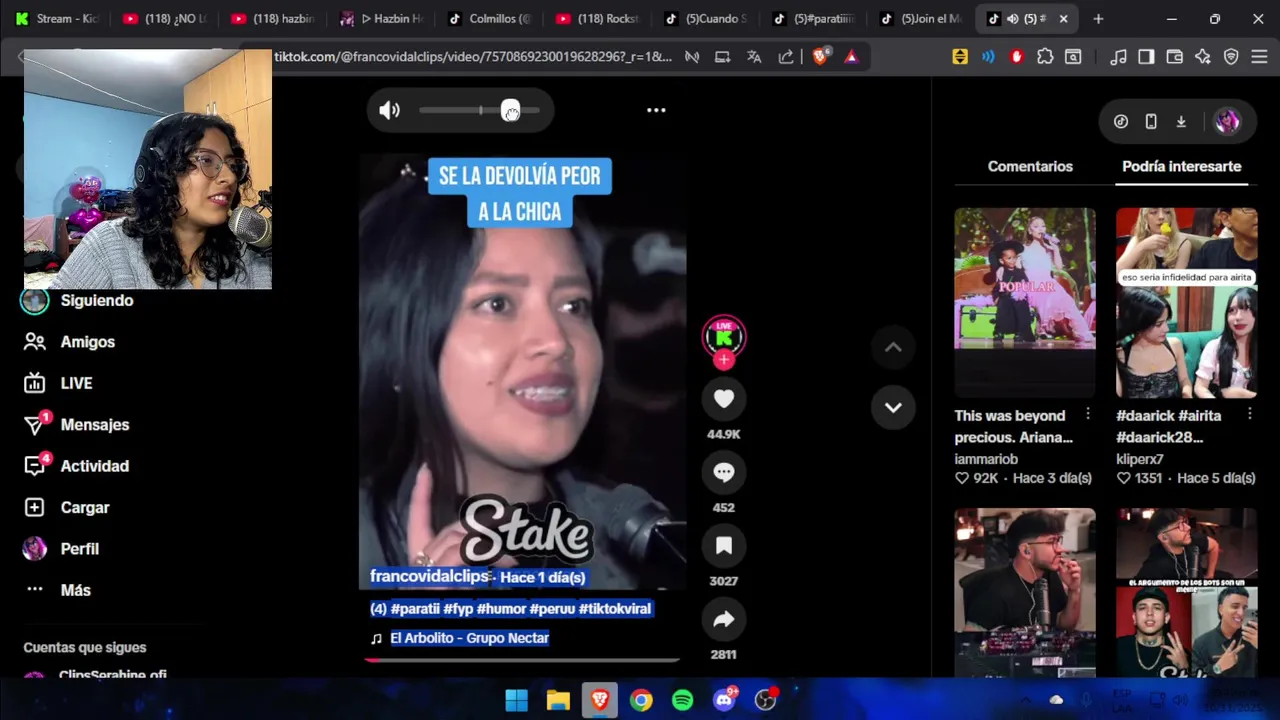
Task: Click the Brave Shields lion icon
Action: click(821, 57)
